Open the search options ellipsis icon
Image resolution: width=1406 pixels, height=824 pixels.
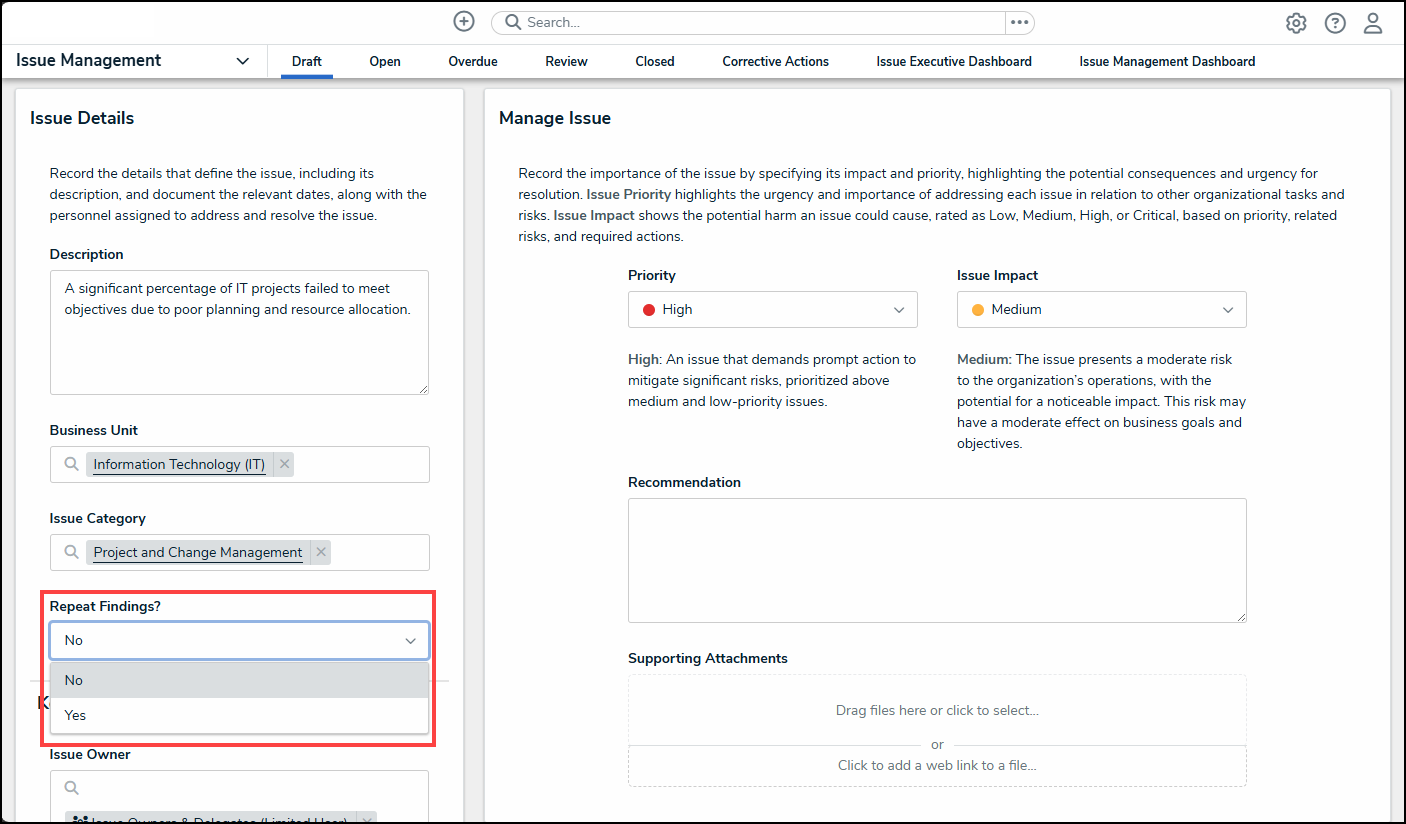coord(1019,22)
